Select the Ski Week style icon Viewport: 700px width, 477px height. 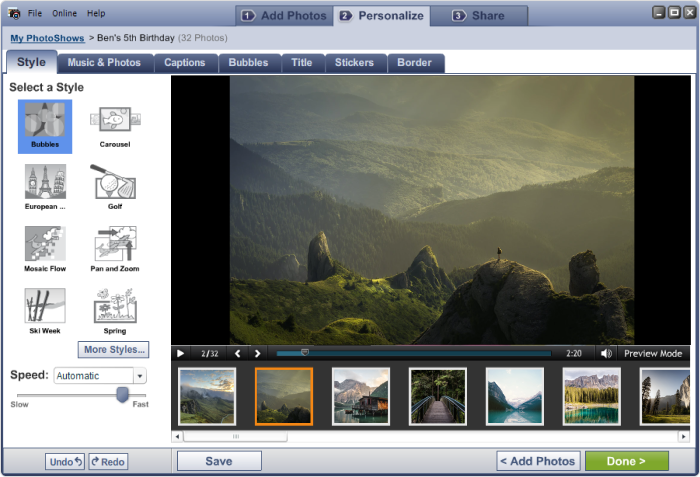point(45,311)
